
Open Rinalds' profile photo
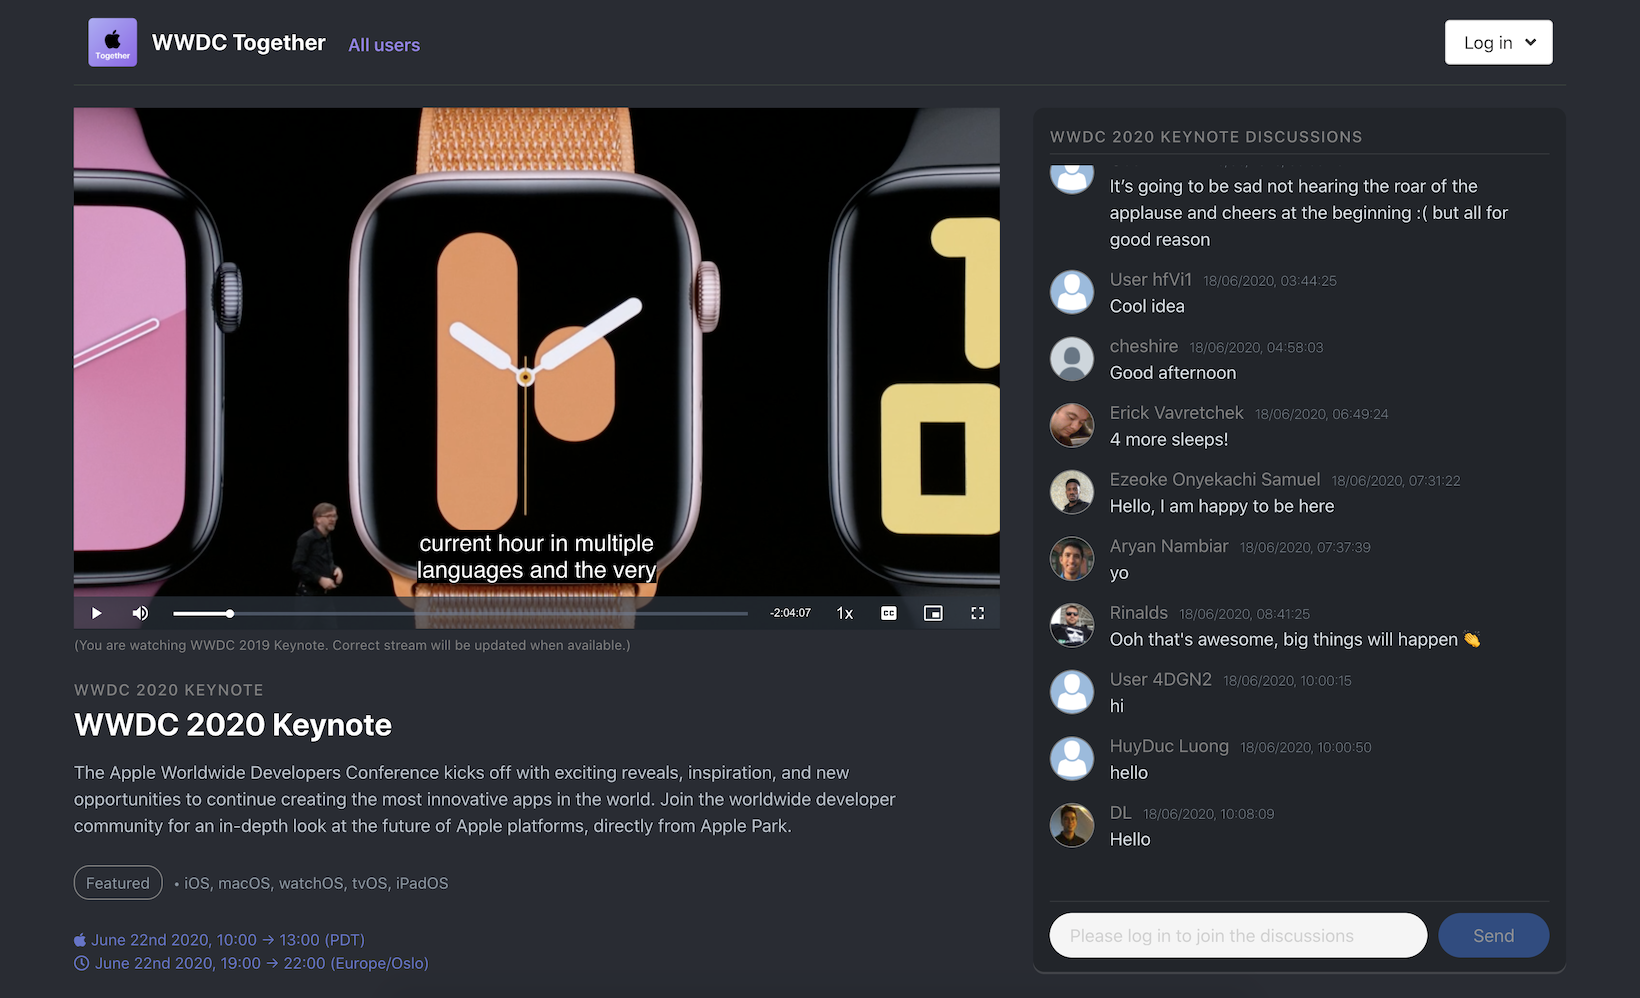(x=1072, y=625)
